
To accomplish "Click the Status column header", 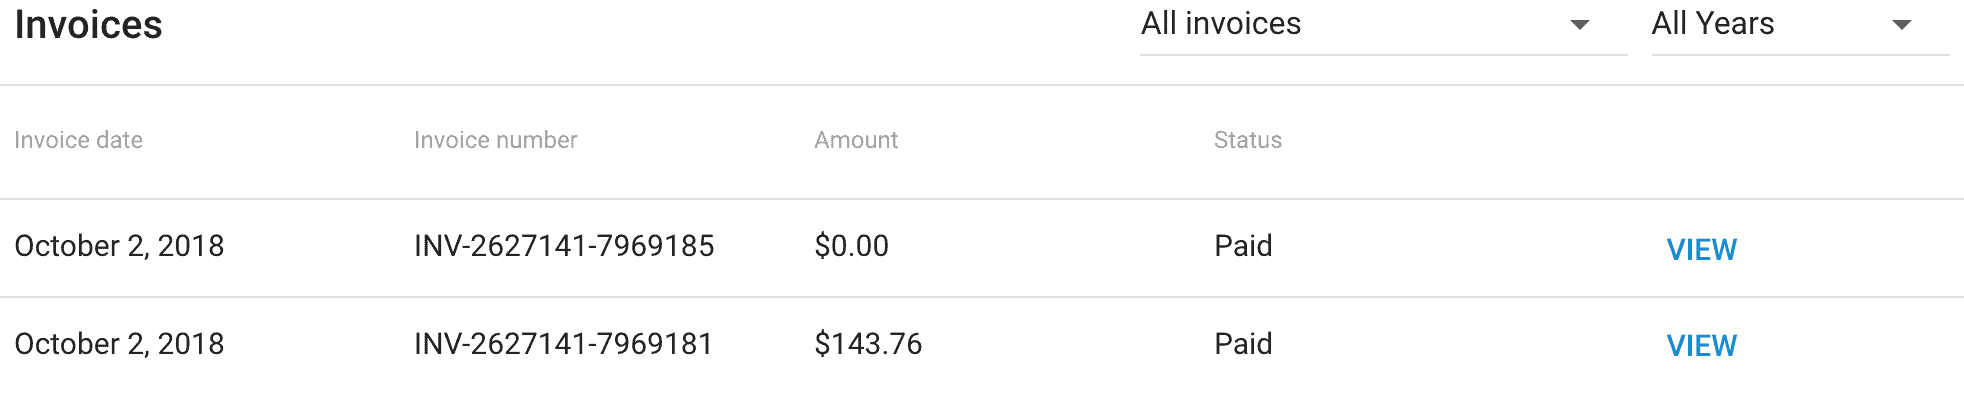I will pos(1247,140).
